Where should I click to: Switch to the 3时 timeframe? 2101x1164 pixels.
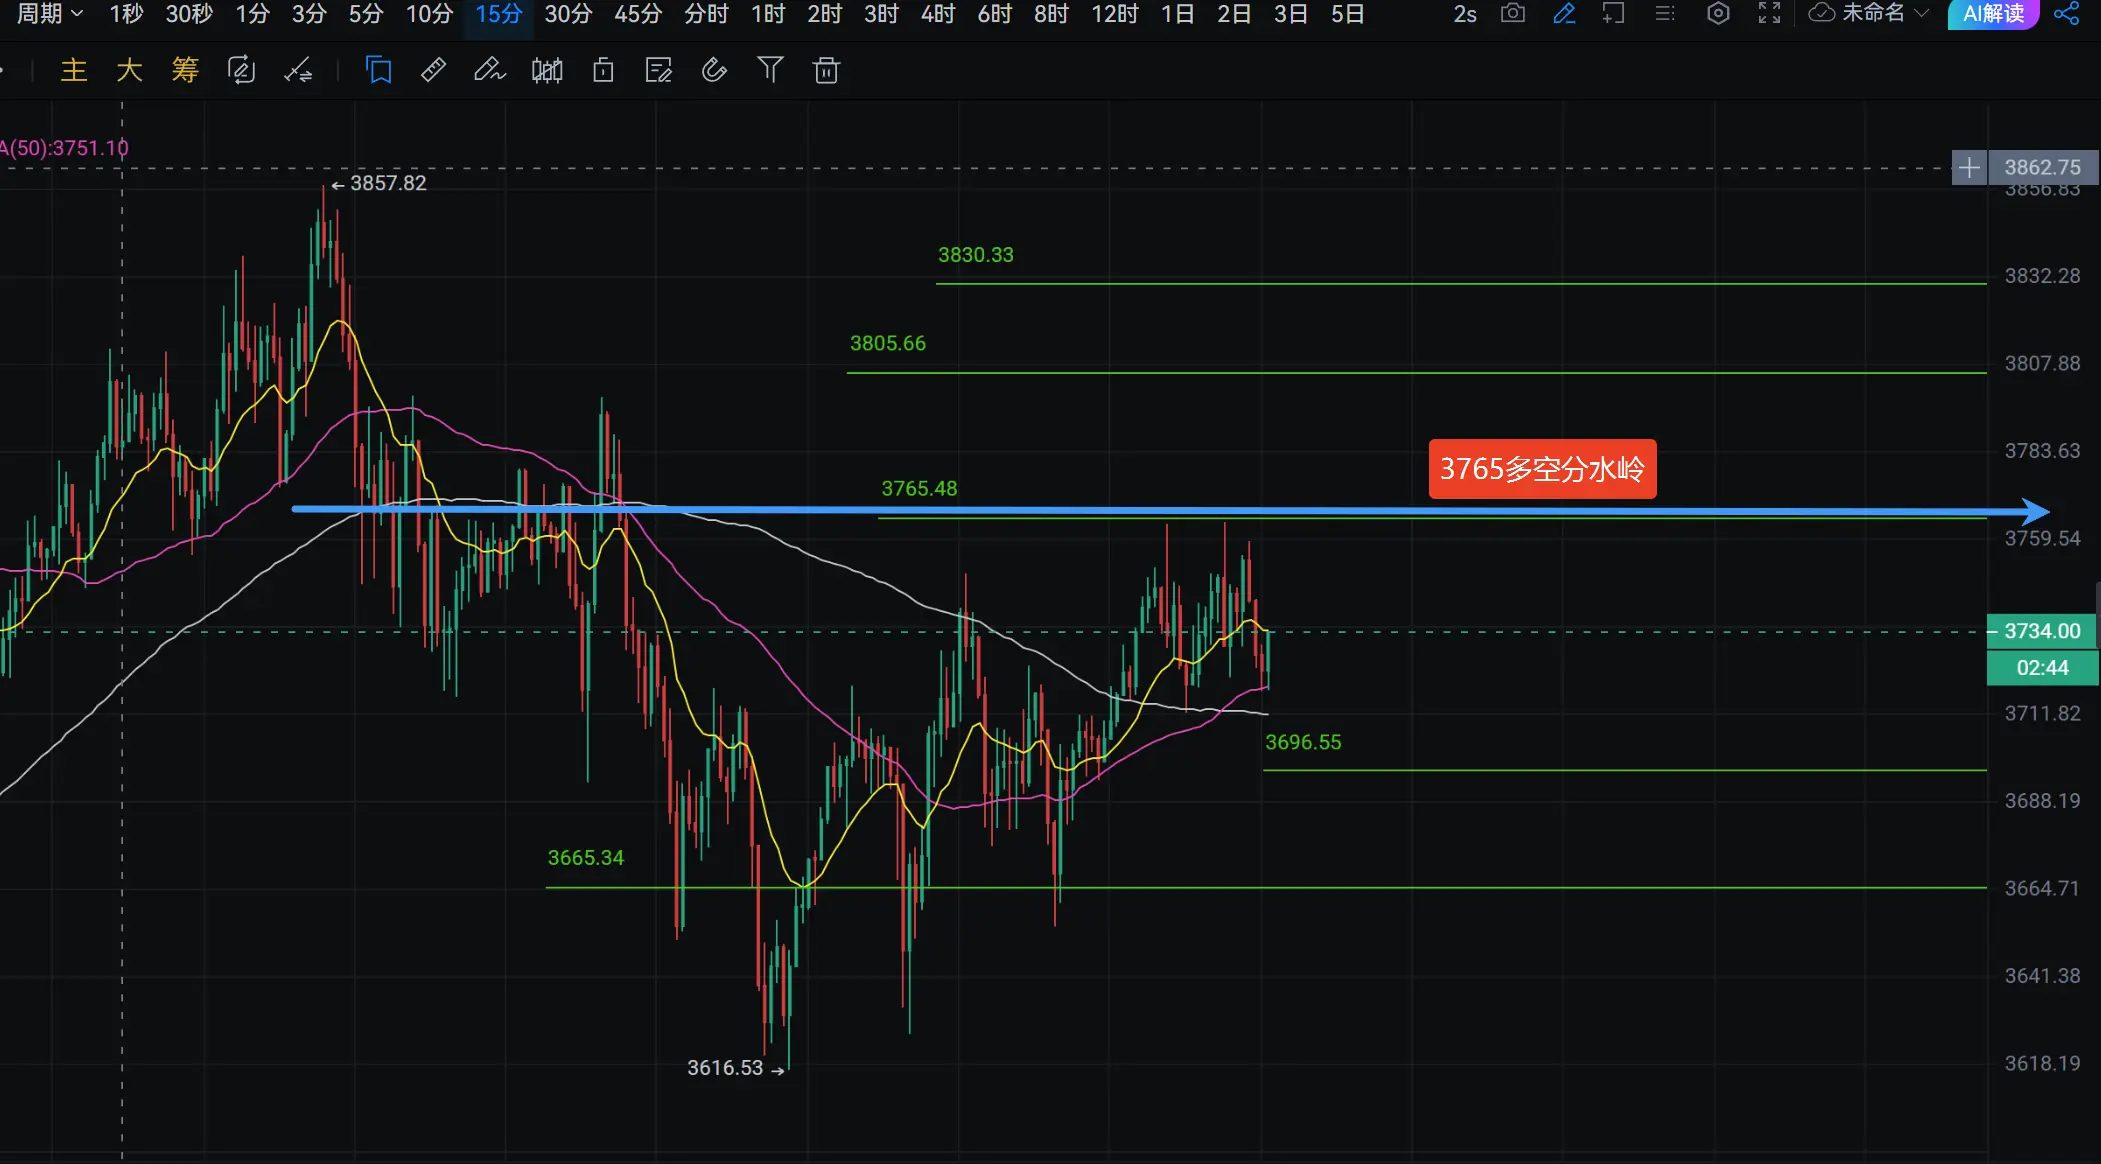pos(881,14)
